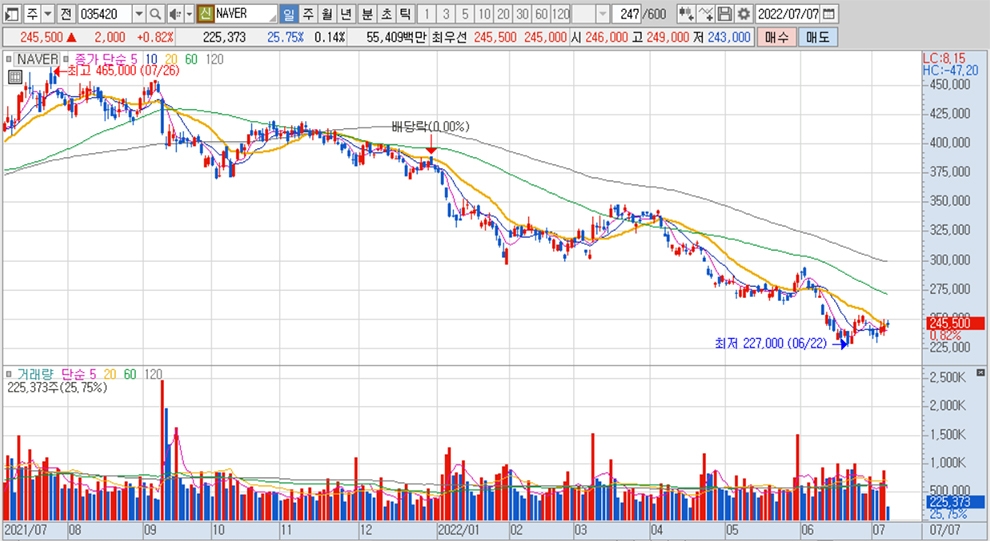Switch to the weekly (주) chart period
Screen dimensions: 990x541
pyautogui.click(x=307, y=14)
